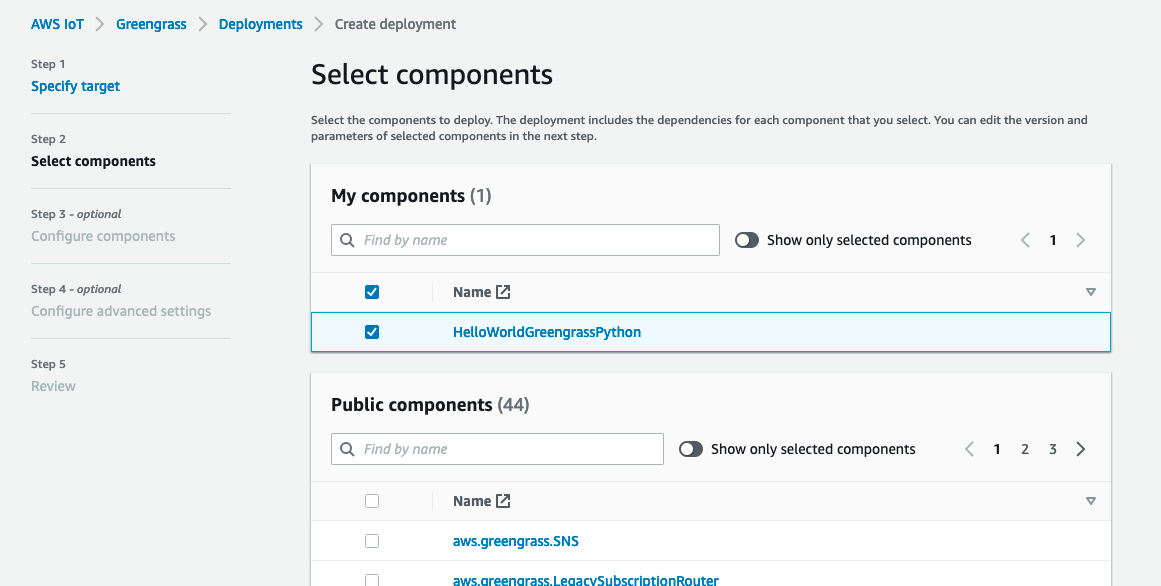The width and height of the screenshot is (1161, 586).
Task: Enable Show only selected components in My components
Action: point(747,240)
